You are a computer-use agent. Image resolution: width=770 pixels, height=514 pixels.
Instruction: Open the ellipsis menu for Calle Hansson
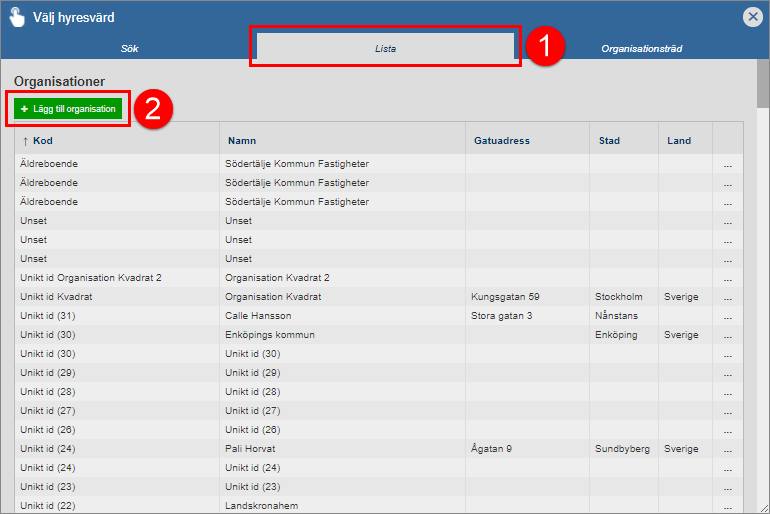tap(728, 317)
